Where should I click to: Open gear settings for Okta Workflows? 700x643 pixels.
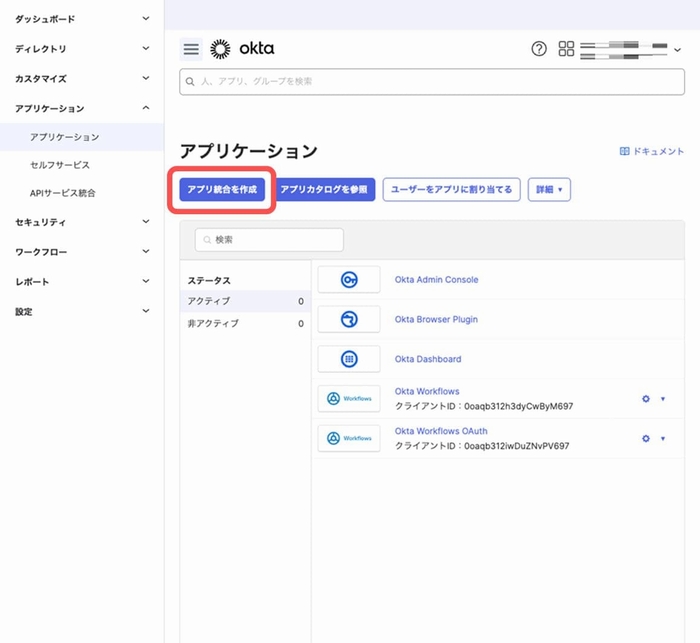646,399
